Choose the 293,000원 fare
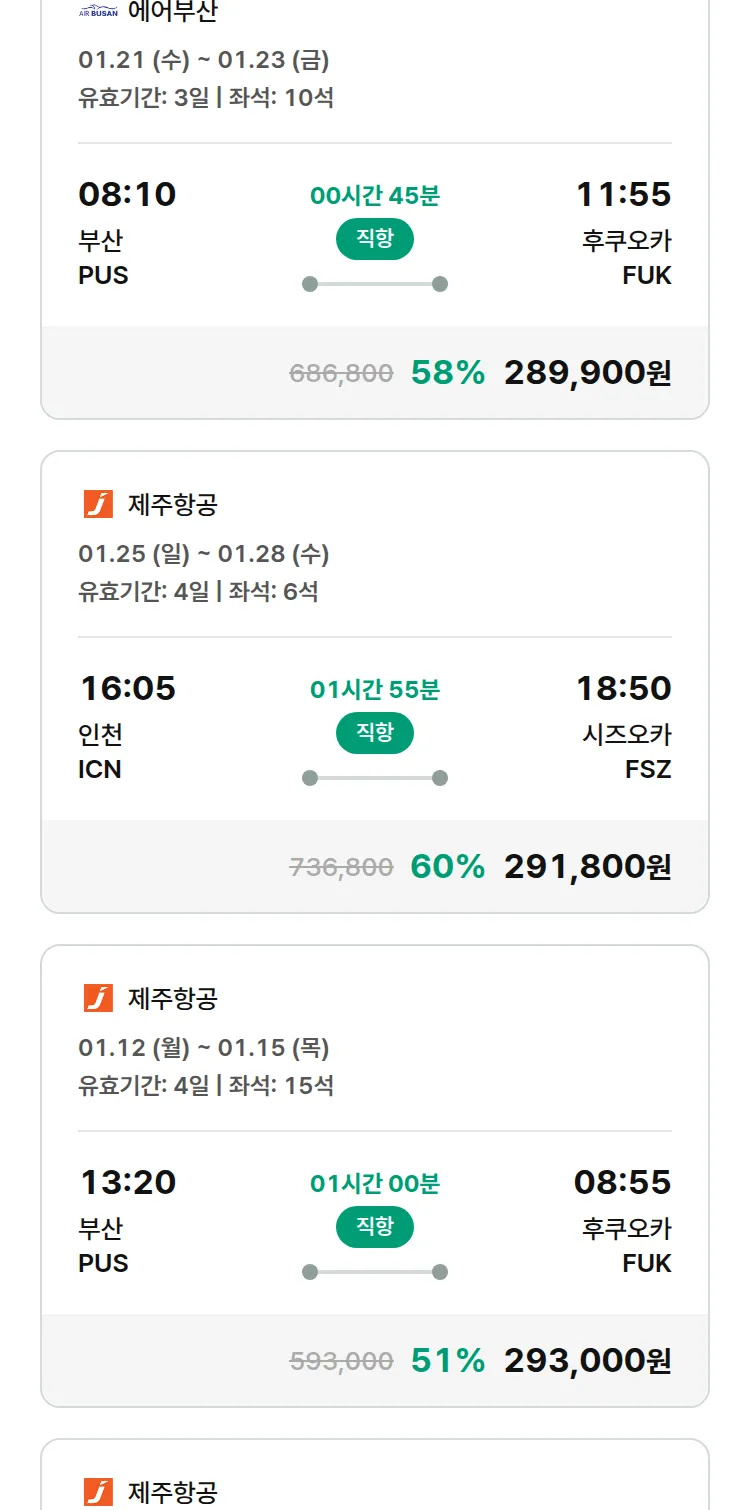 tap(587, 1361)
